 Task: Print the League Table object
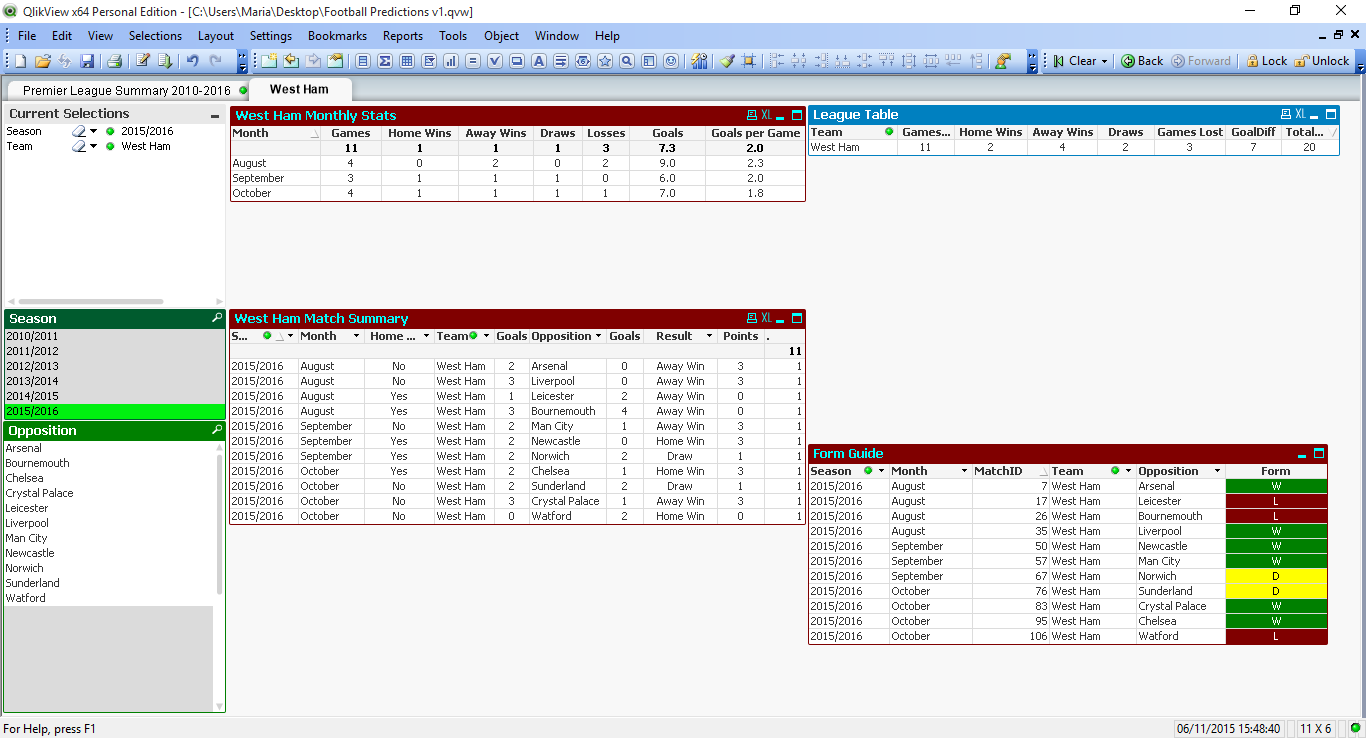1286,115
